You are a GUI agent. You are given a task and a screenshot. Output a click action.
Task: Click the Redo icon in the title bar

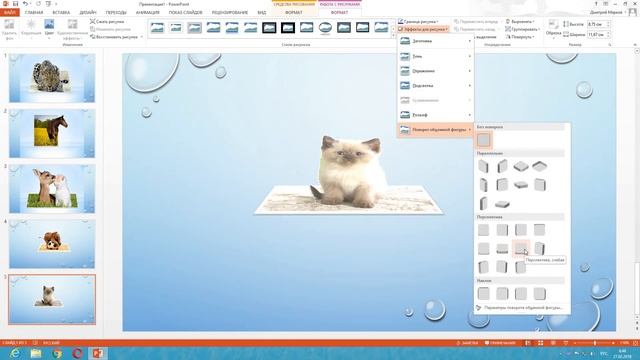[38, 4]
